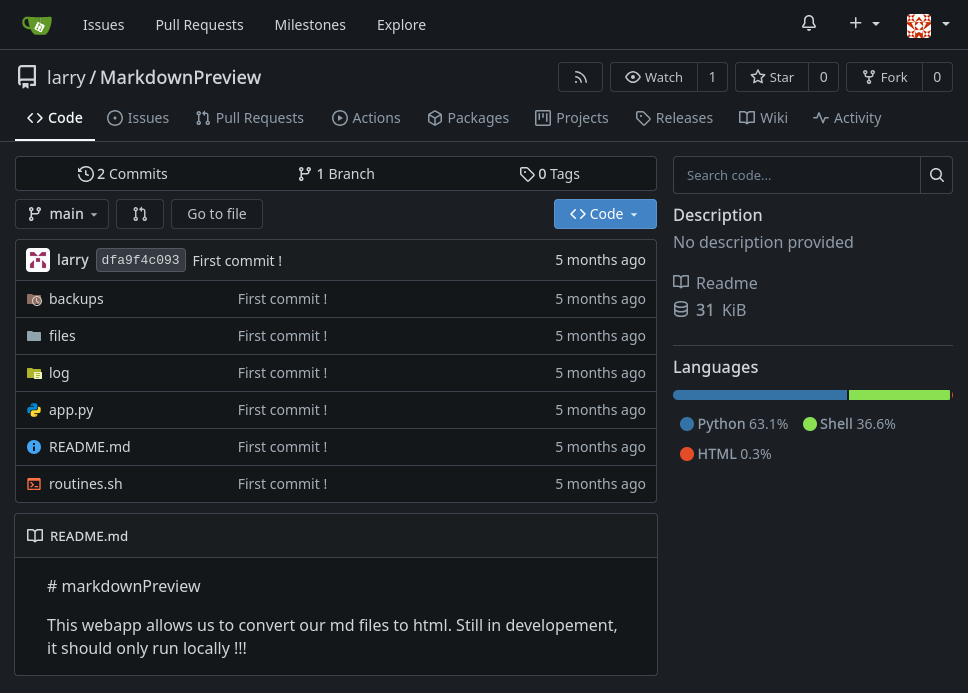The image size is (968, 693).
Task: Click the code search magnifier icon
Action: coord(936,175)
